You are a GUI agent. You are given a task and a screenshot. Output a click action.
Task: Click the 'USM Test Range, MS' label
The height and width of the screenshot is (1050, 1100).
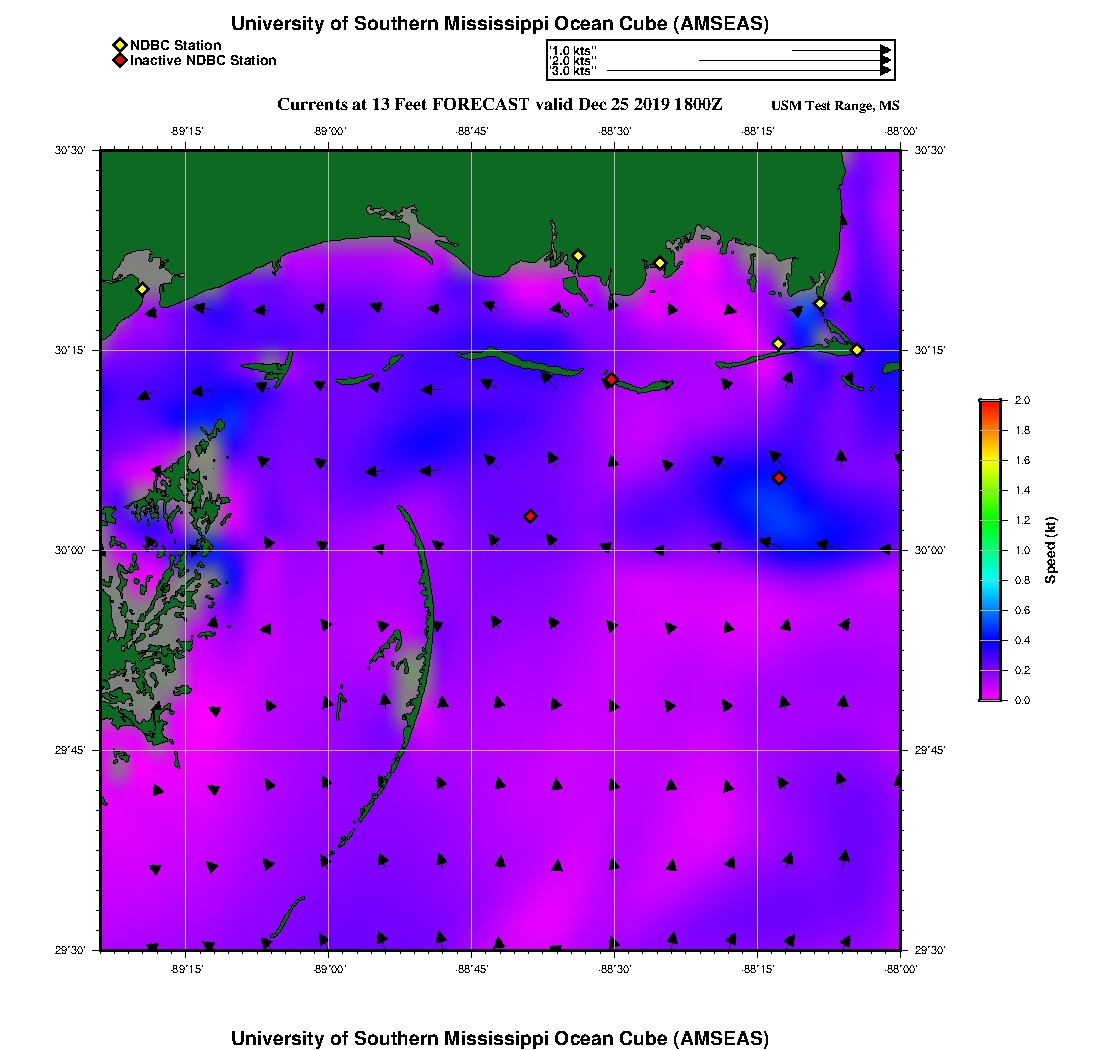tap(835, 106)
